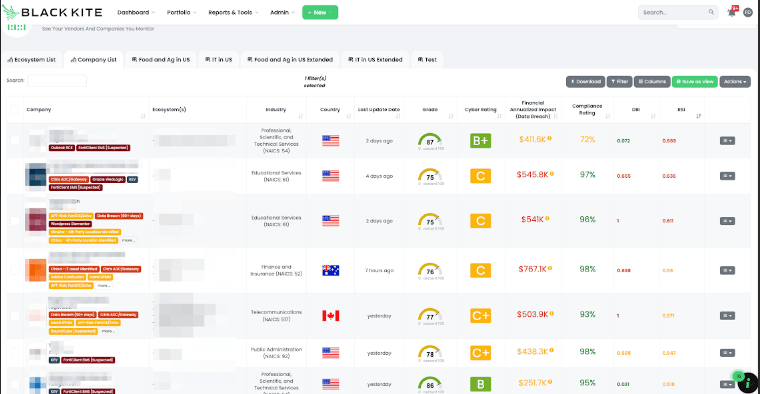The height and width of the screenshot is (394, 760).
Task: Open the Actions dropdown
Action: click(735, 82)
